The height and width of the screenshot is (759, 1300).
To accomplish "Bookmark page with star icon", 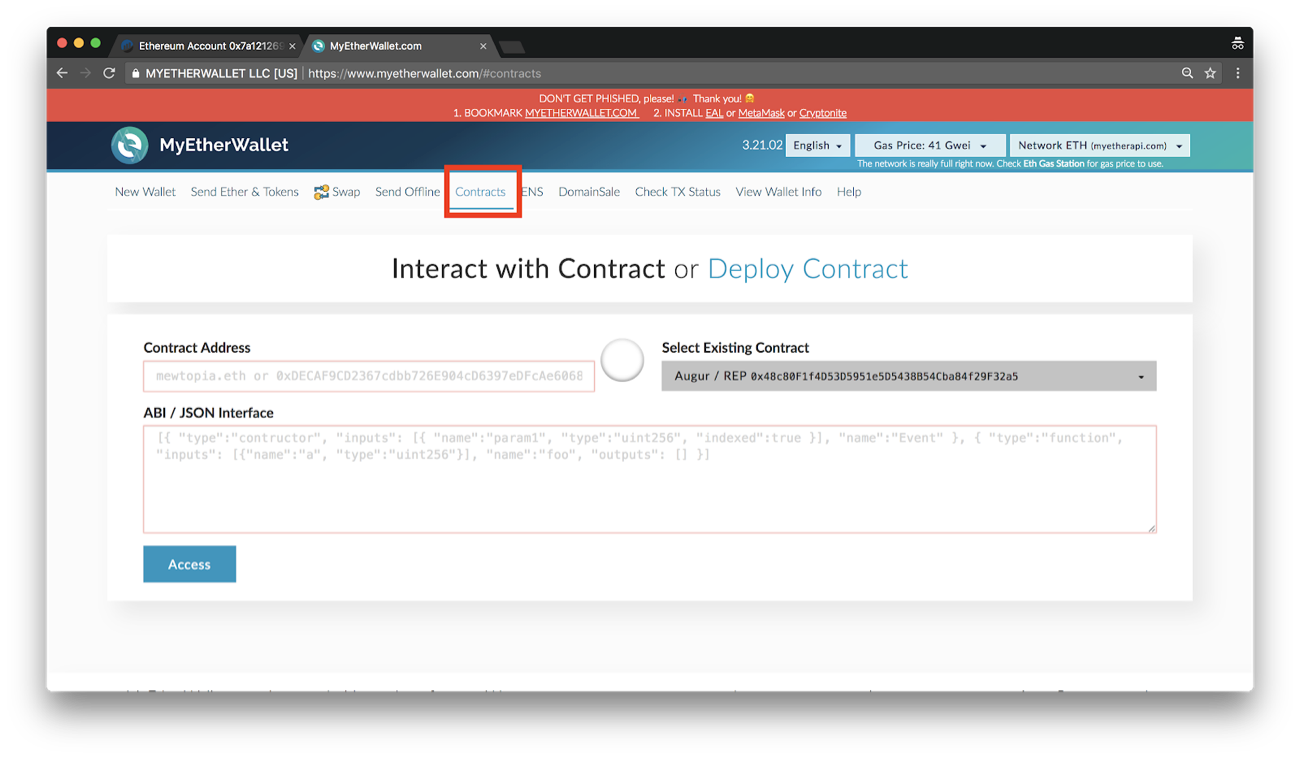I will 1210,73.
